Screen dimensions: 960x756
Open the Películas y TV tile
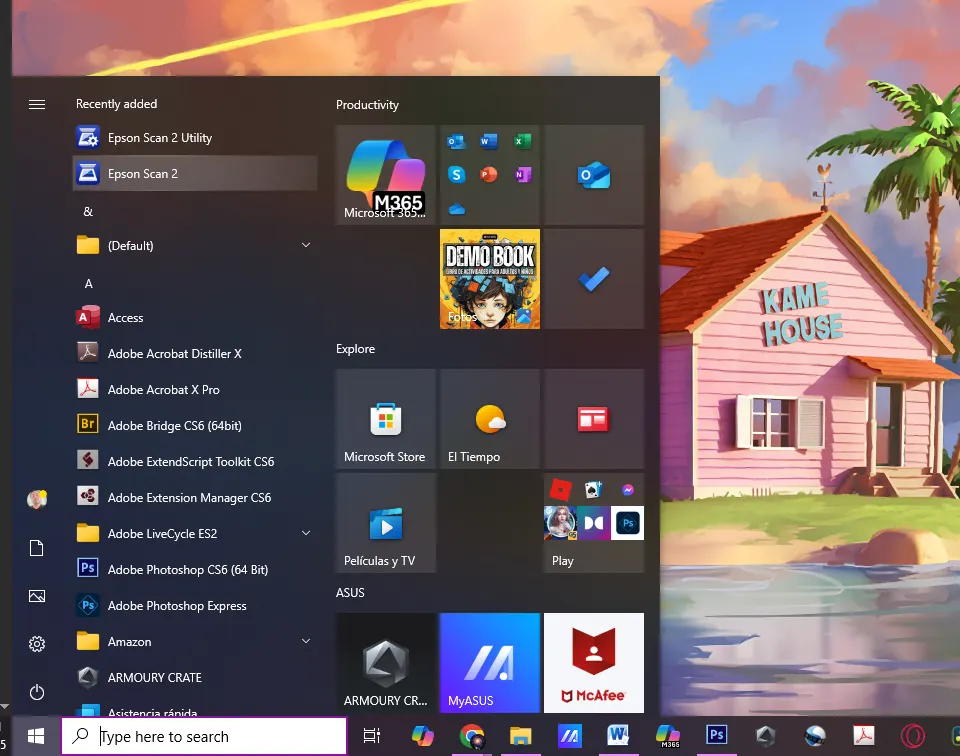click(386, 523)
